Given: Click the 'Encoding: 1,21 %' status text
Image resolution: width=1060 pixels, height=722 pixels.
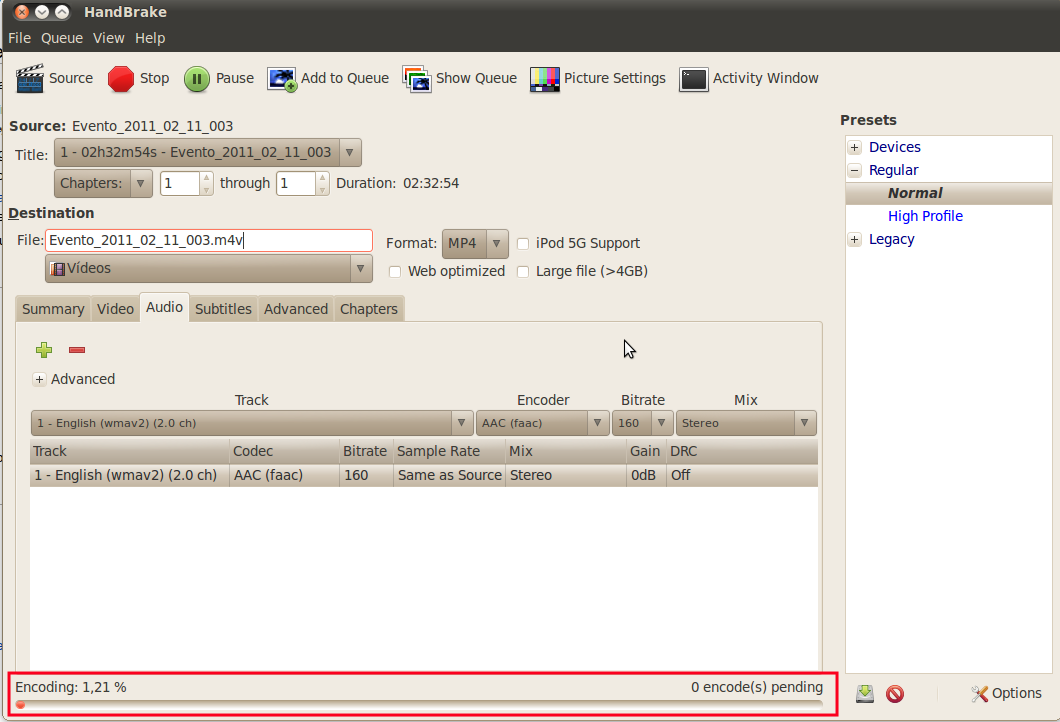Looking at the screenshot, I should click(x=71, y=688).
